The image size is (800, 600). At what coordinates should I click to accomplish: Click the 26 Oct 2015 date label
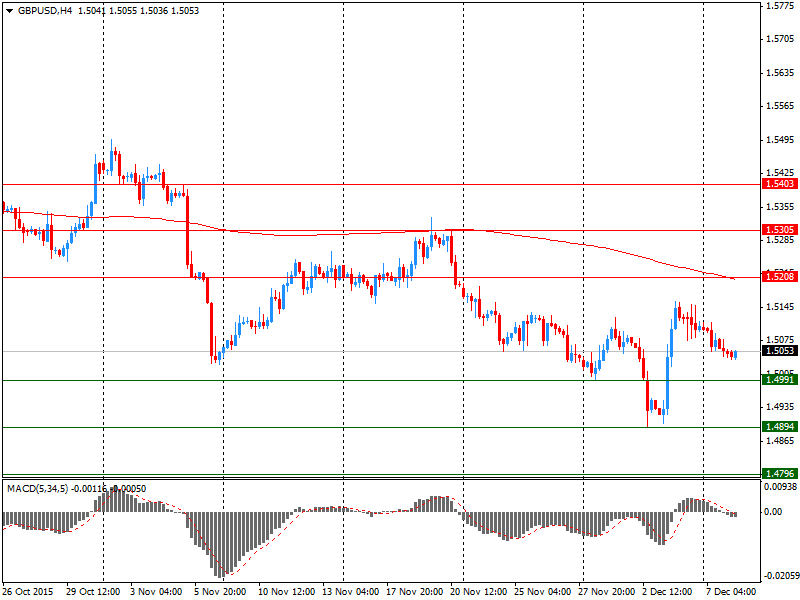(28, 592)
